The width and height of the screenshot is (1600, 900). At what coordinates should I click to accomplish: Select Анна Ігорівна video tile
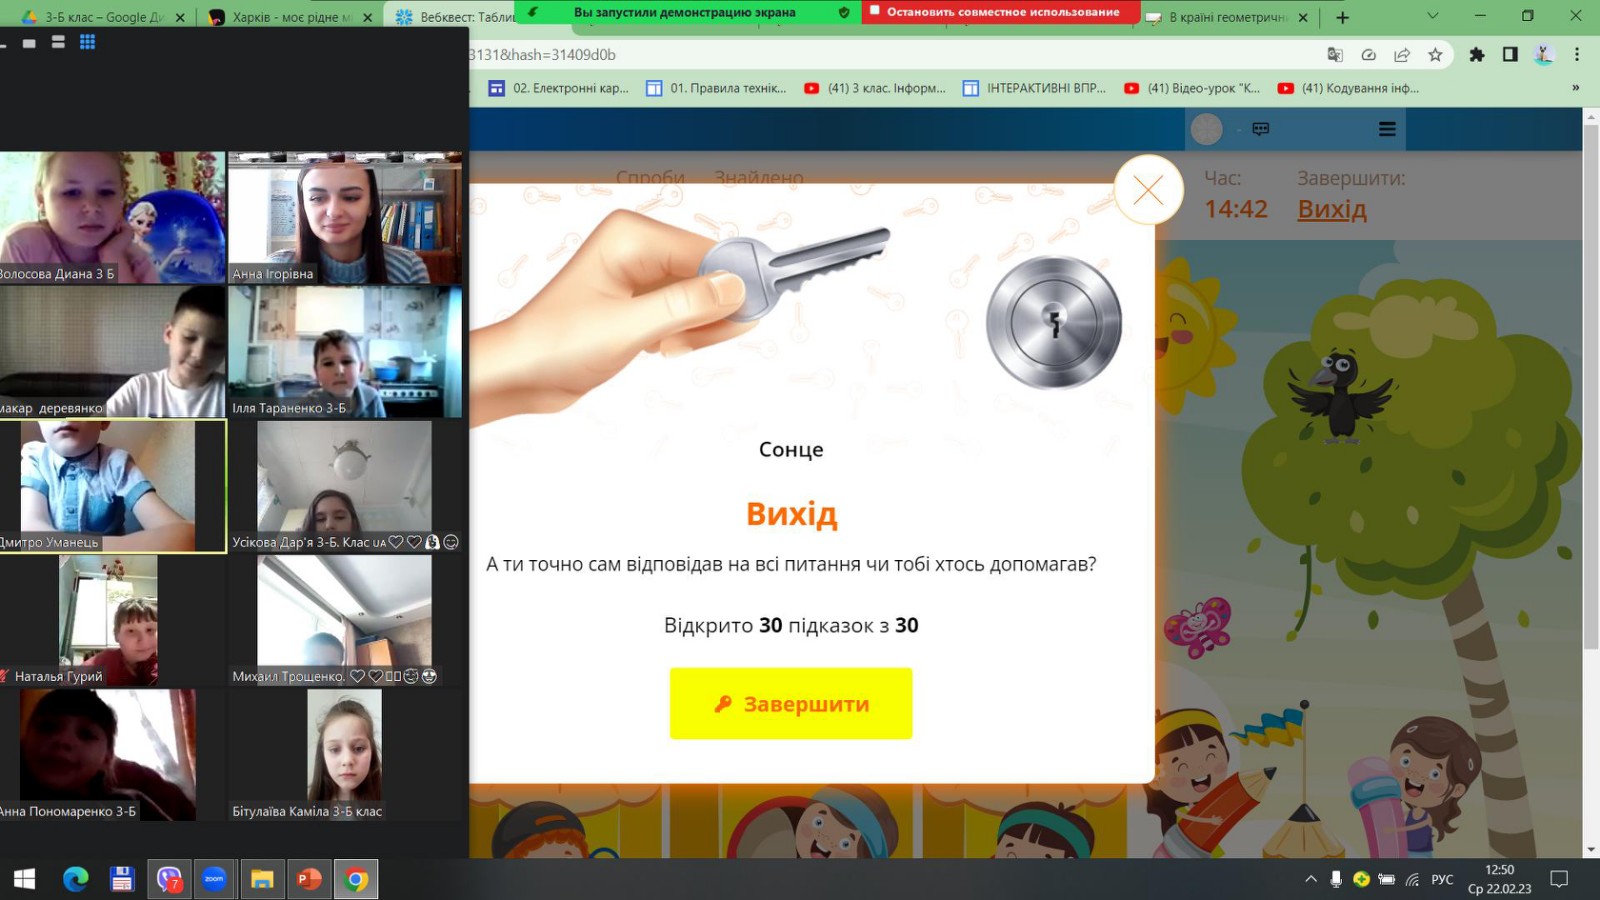click(x=345, y=217)
